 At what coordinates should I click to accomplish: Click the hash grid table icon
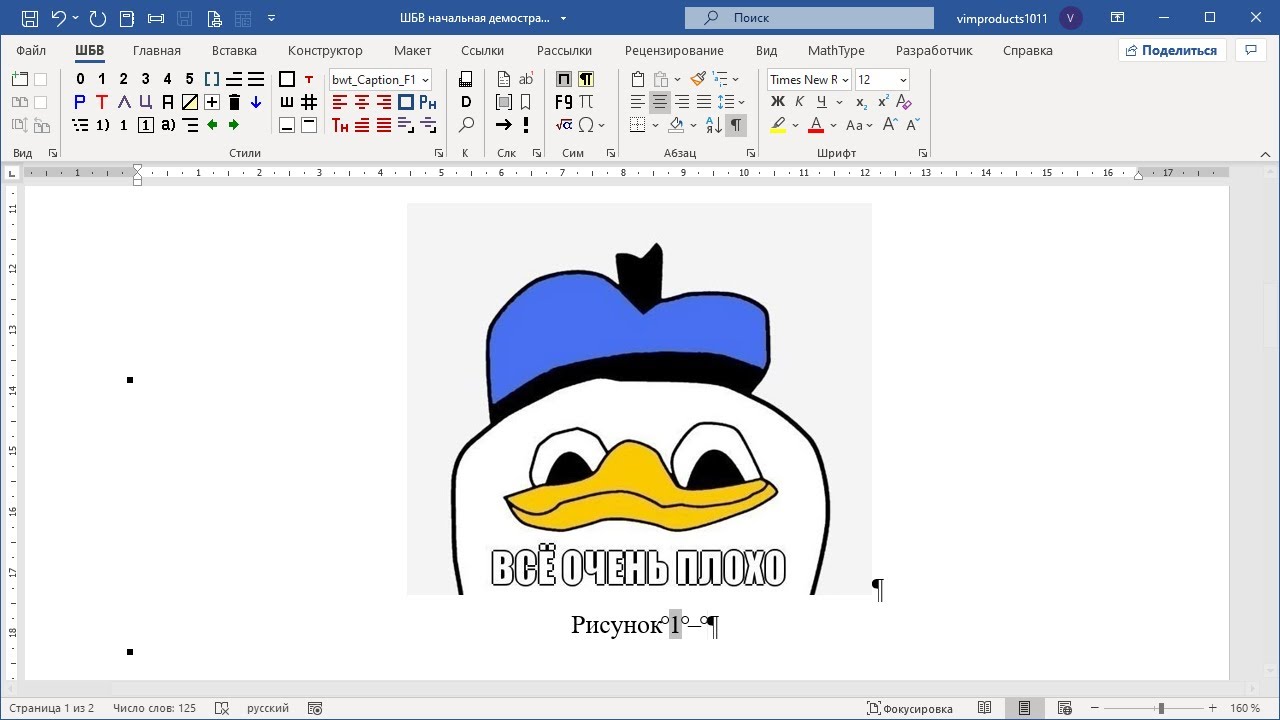[309, 102]
